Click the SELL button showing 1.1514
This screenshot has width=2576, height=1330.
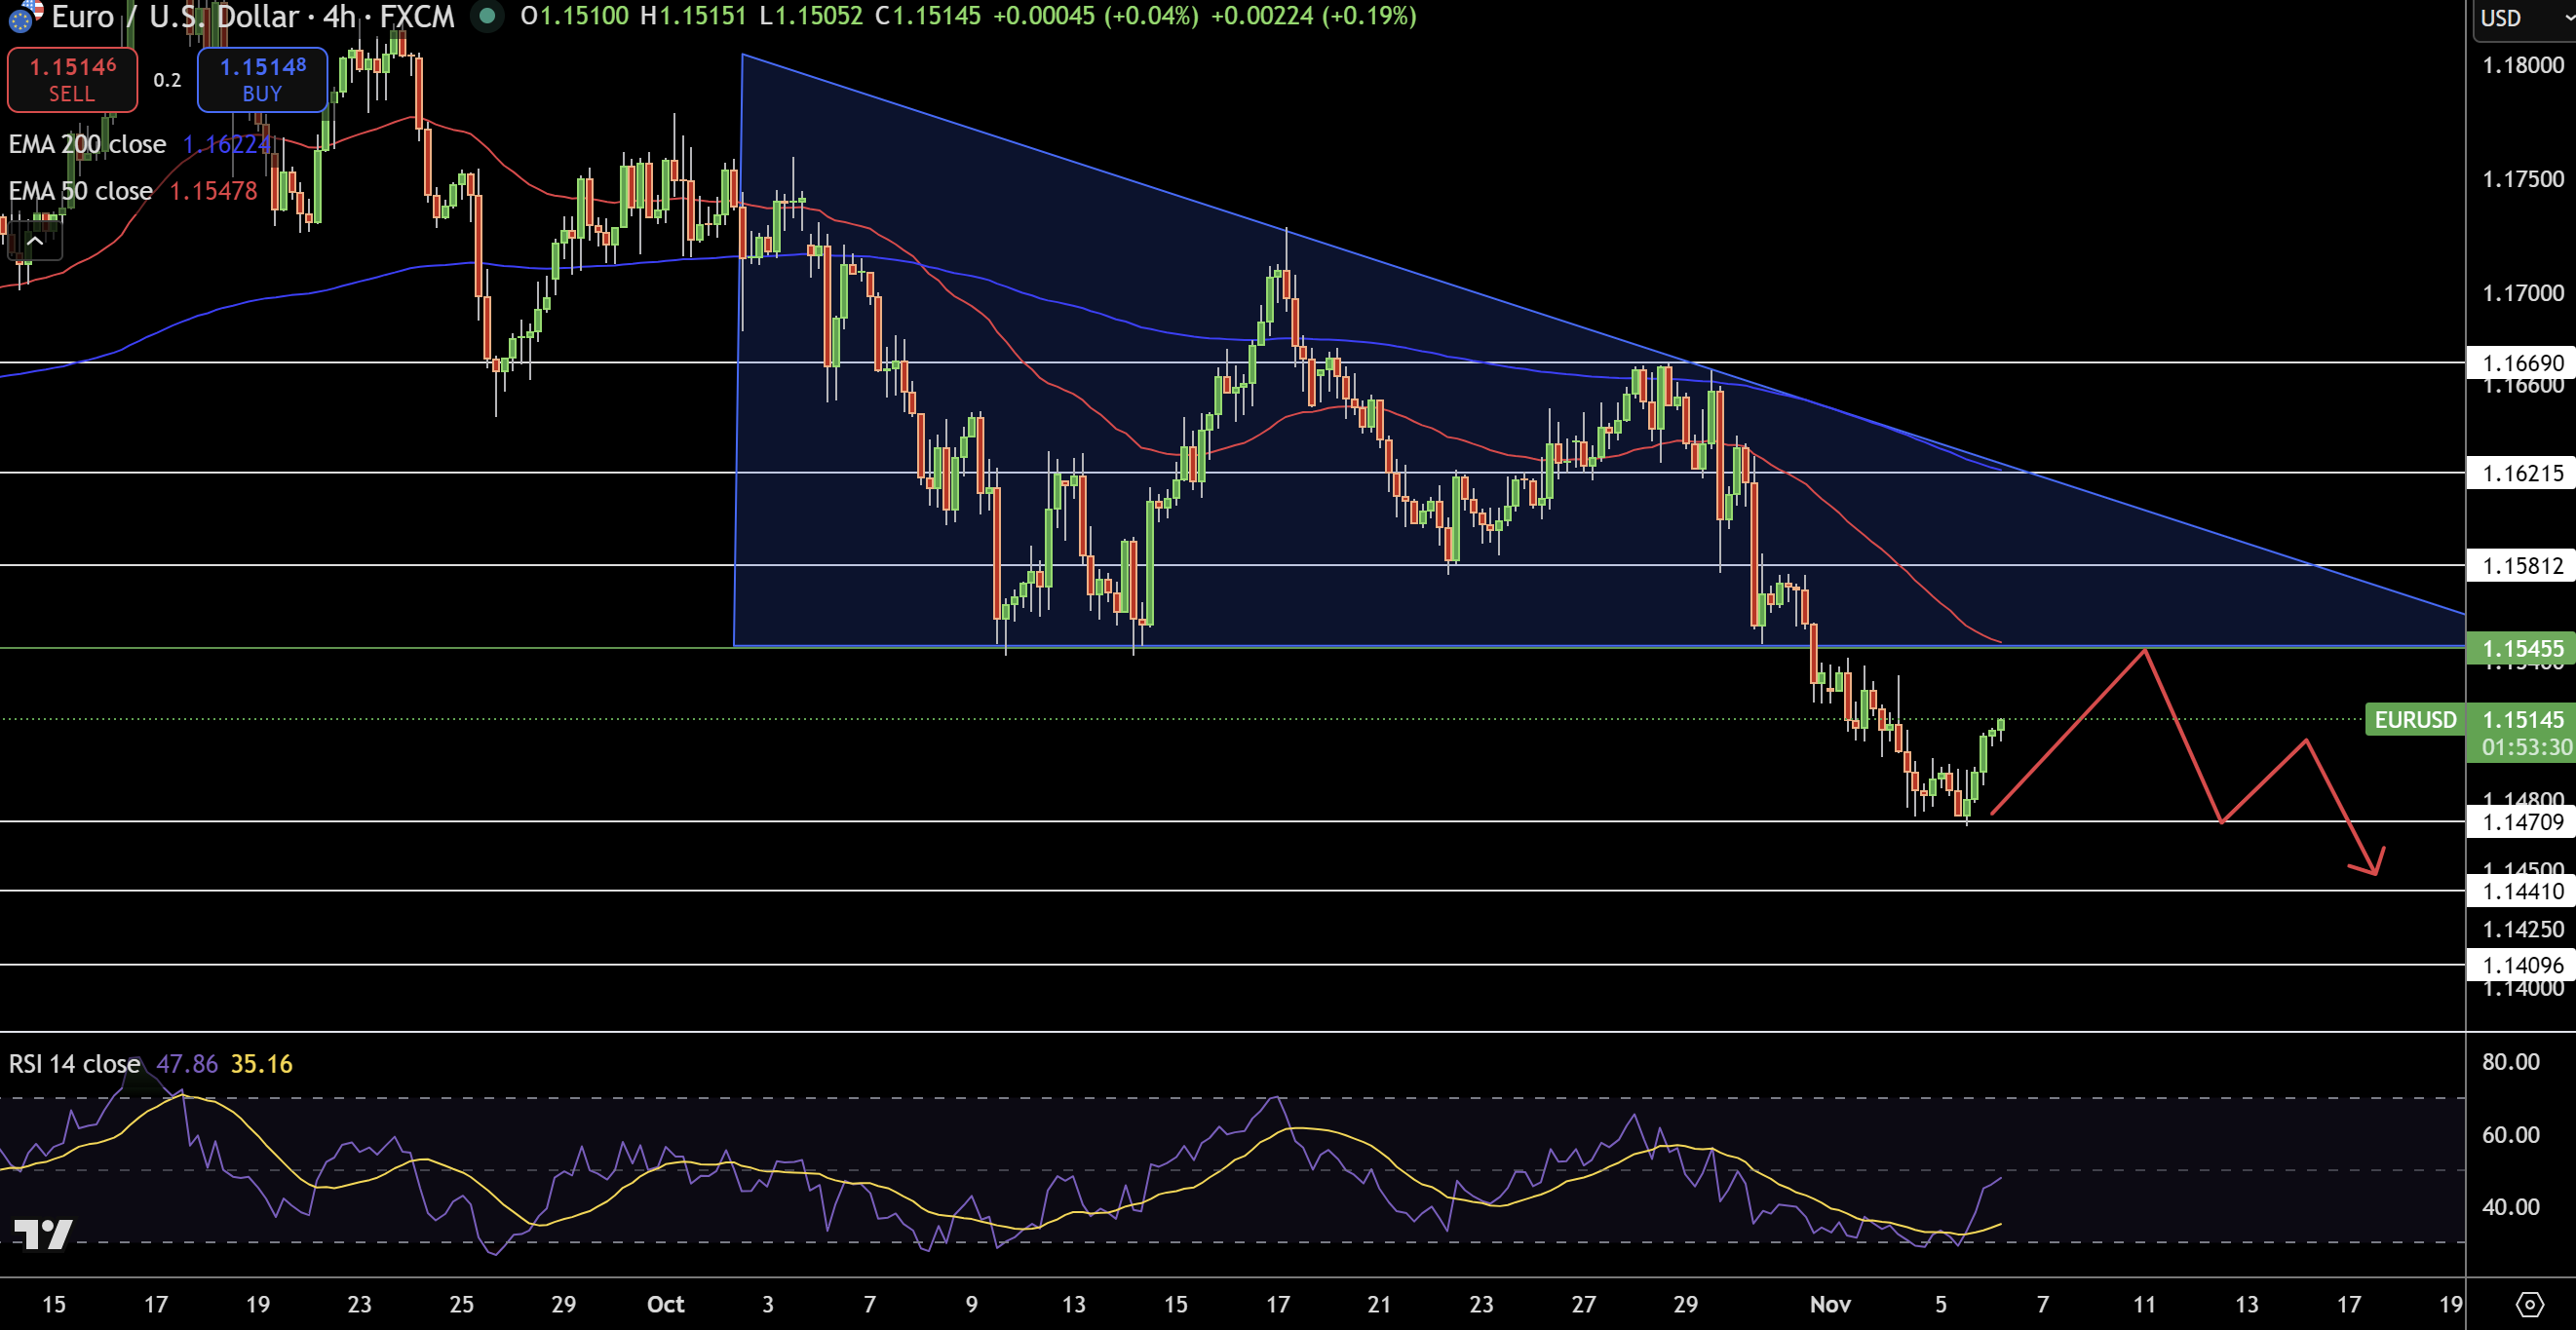click(x=71, y=79)
